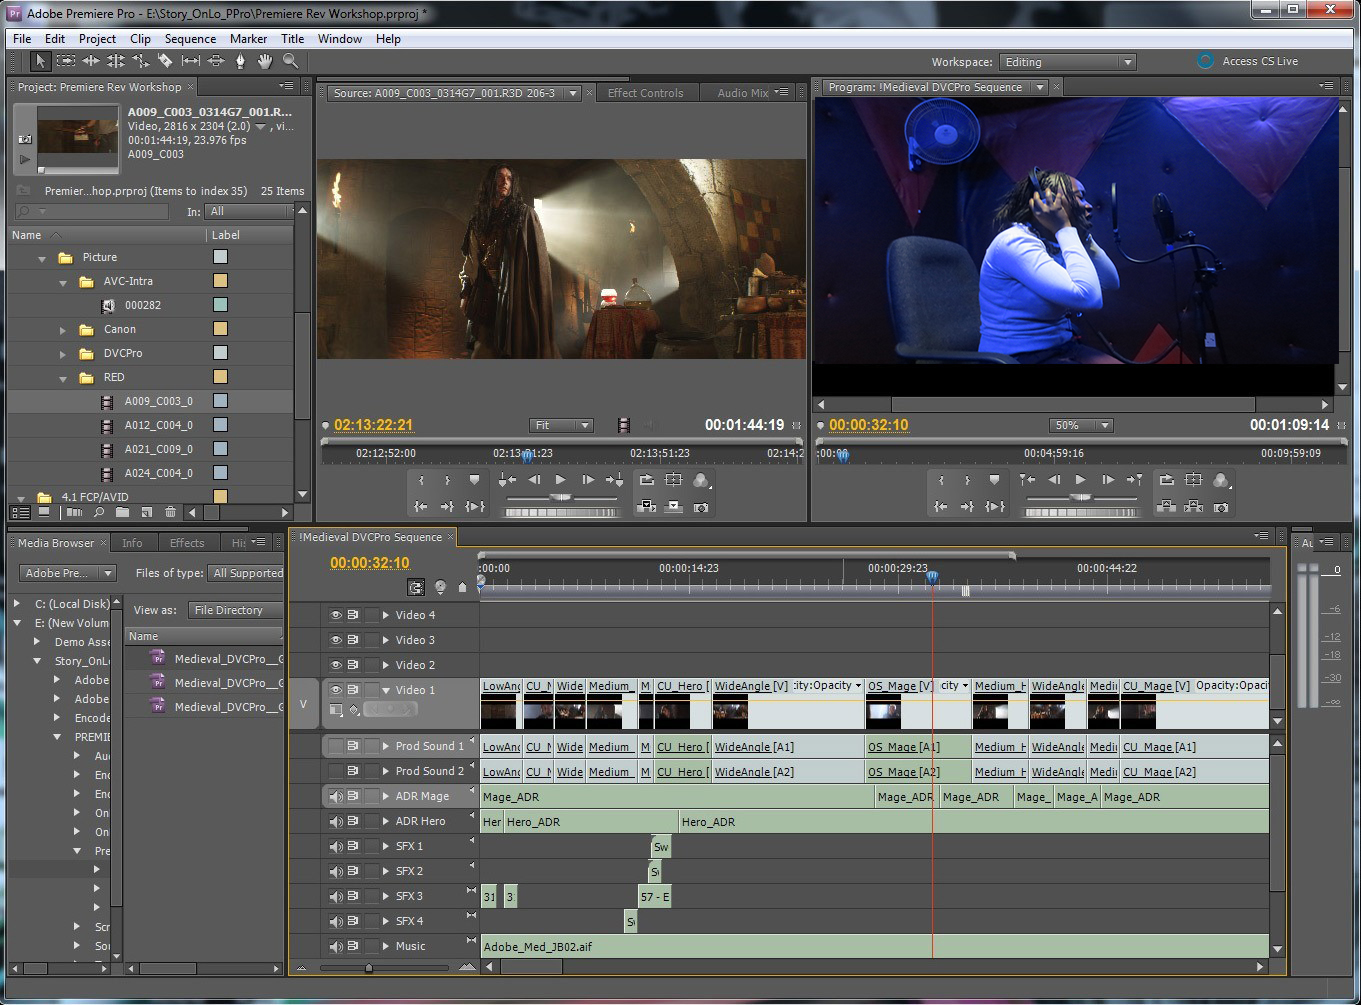Open the Program monitor 50% zoom dropdown
1361x1005 pixels.
tap(1081, 425)
